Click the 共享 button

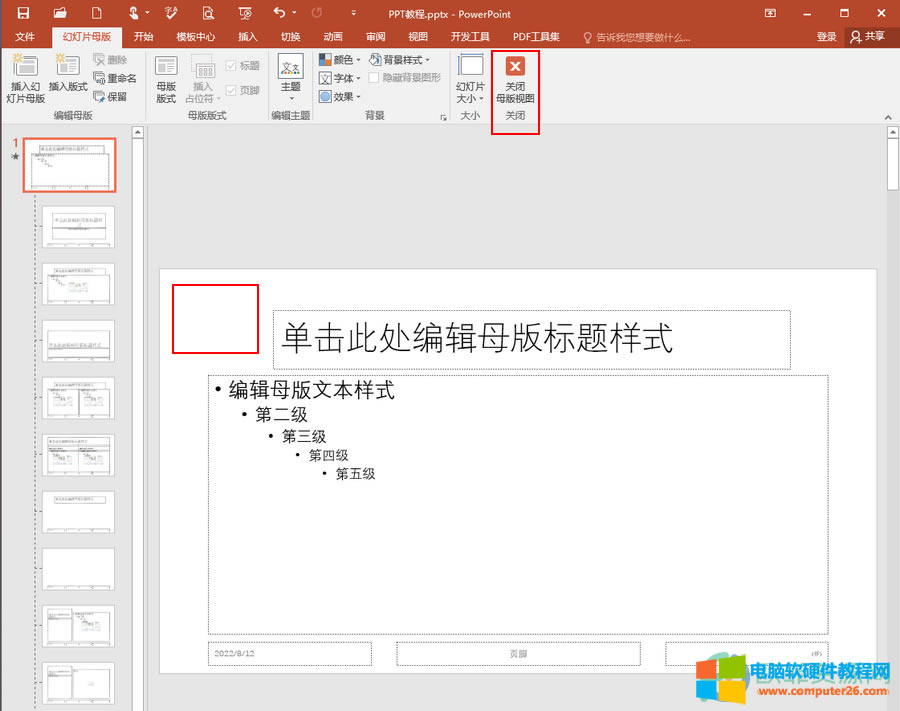click(869, 36)
